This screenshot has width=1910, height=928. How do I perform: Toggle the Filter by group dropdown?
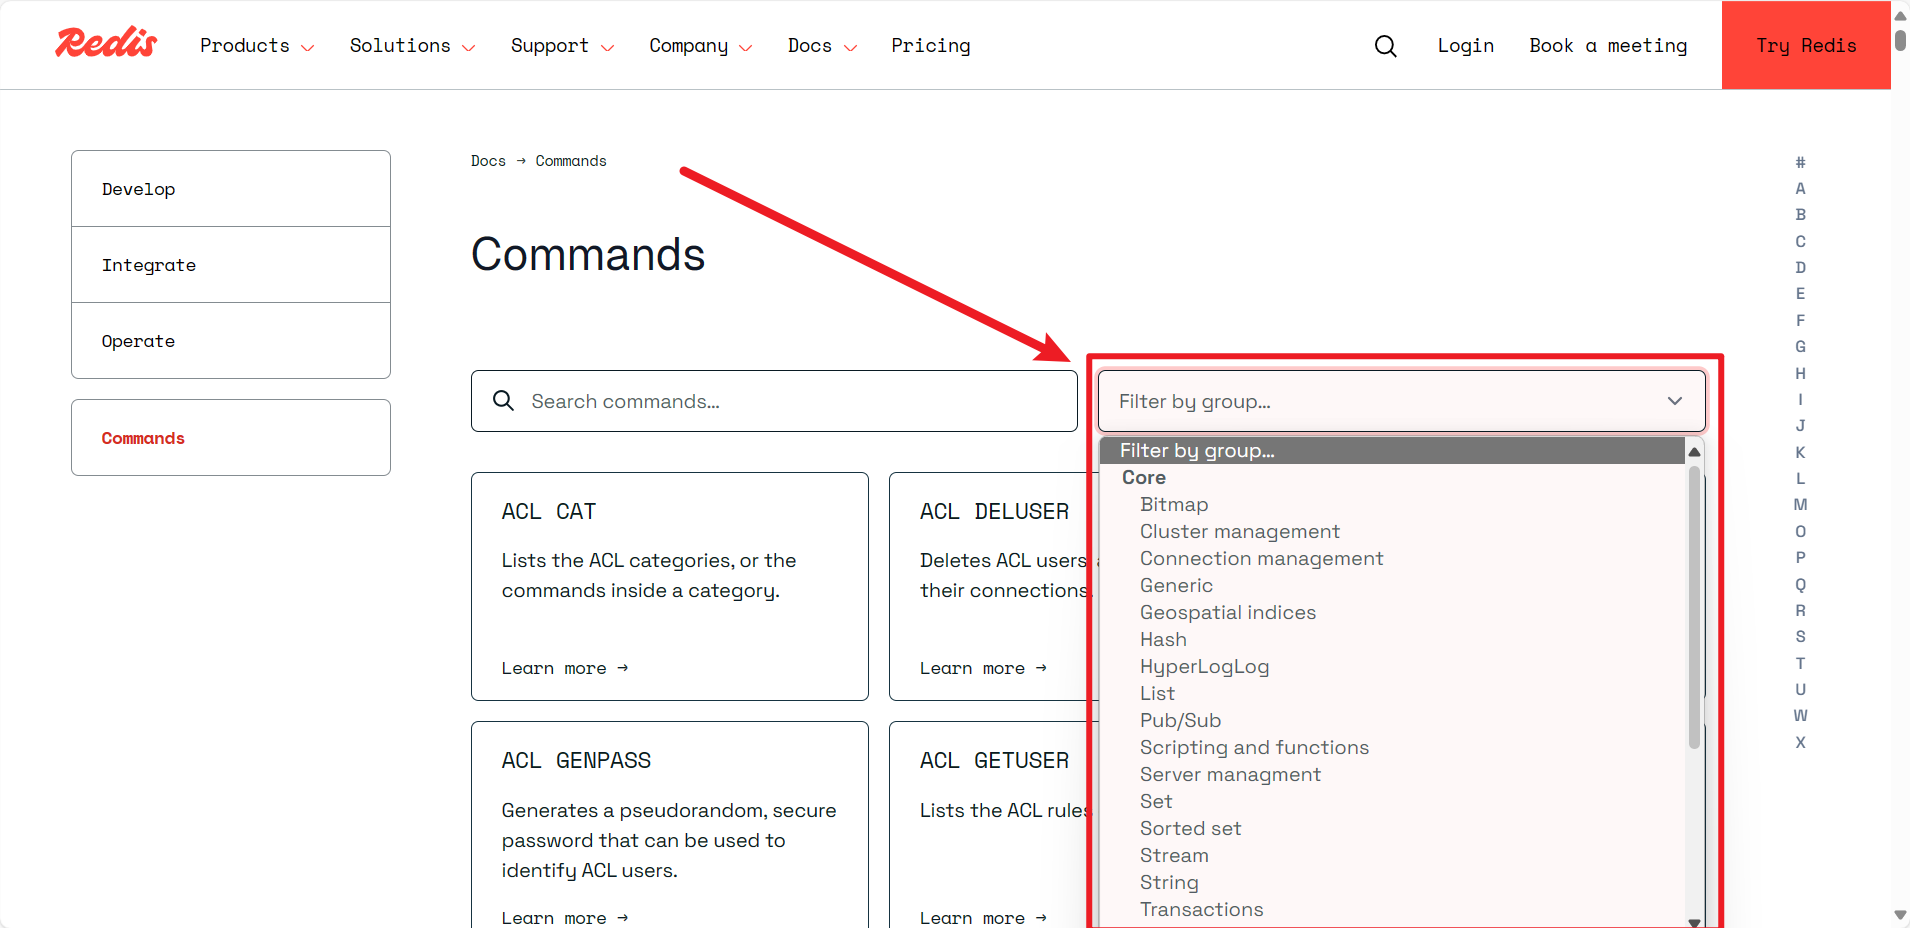coord(1401,401)
